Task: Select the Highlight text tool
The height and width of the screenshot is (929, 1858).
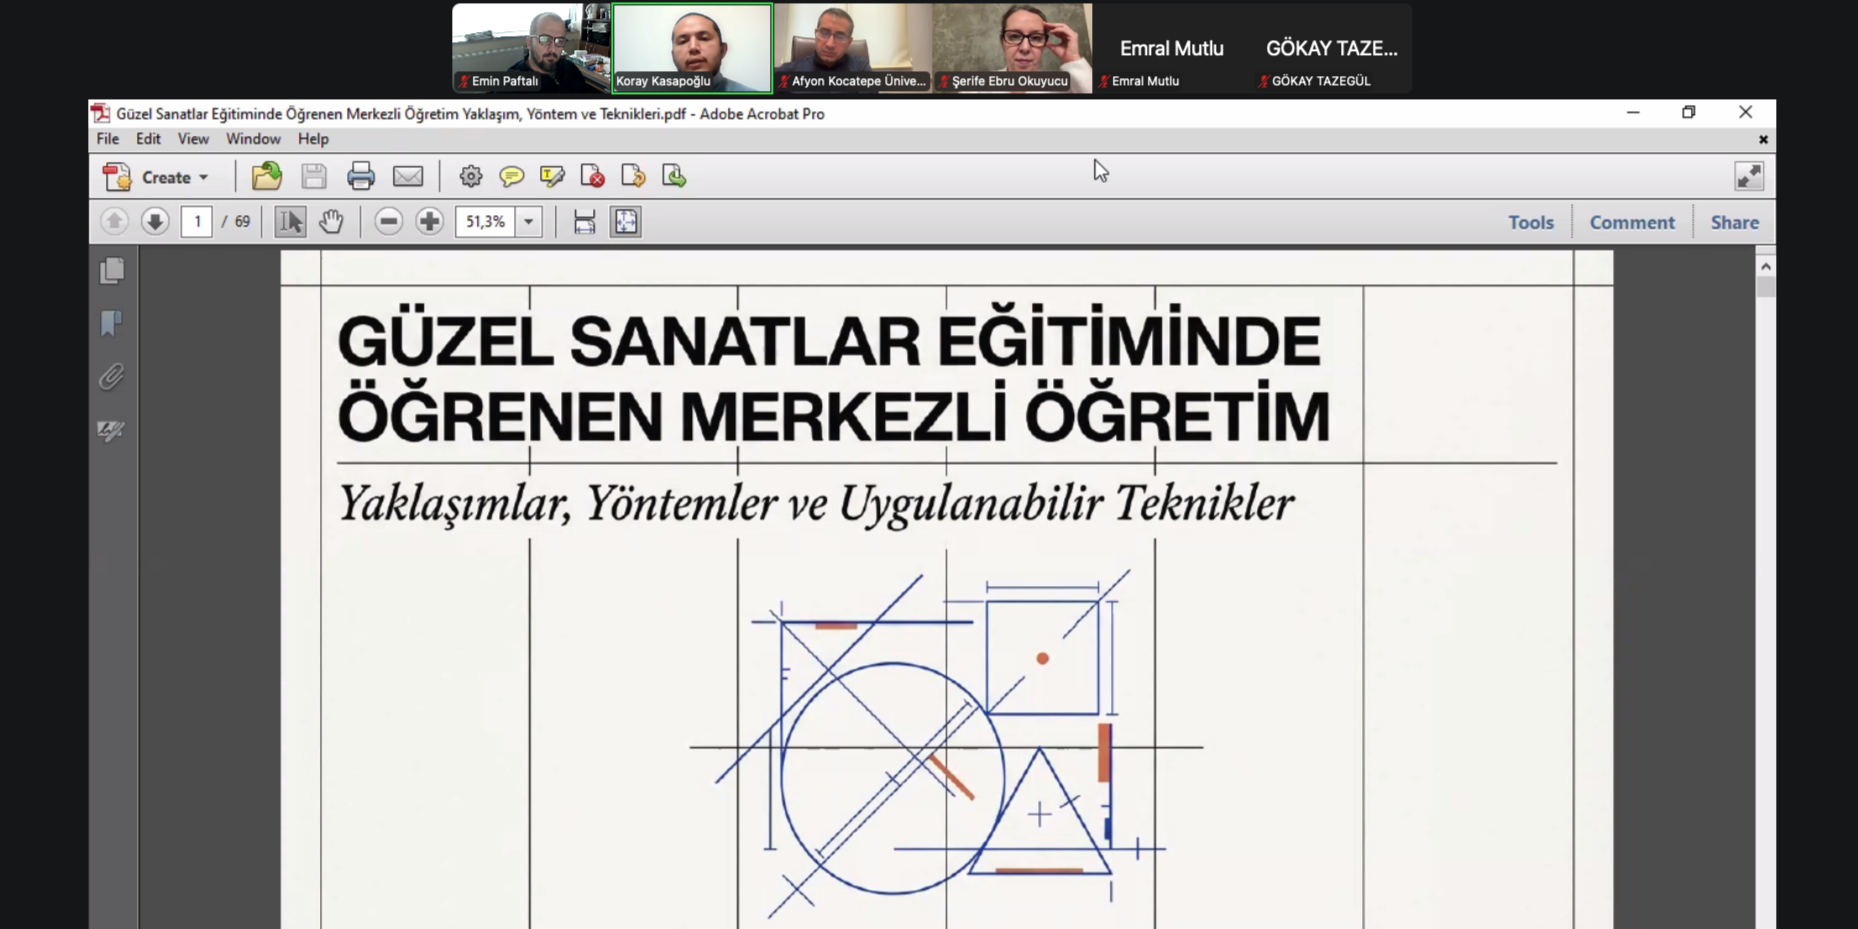Action: click(x=552, y=177)
